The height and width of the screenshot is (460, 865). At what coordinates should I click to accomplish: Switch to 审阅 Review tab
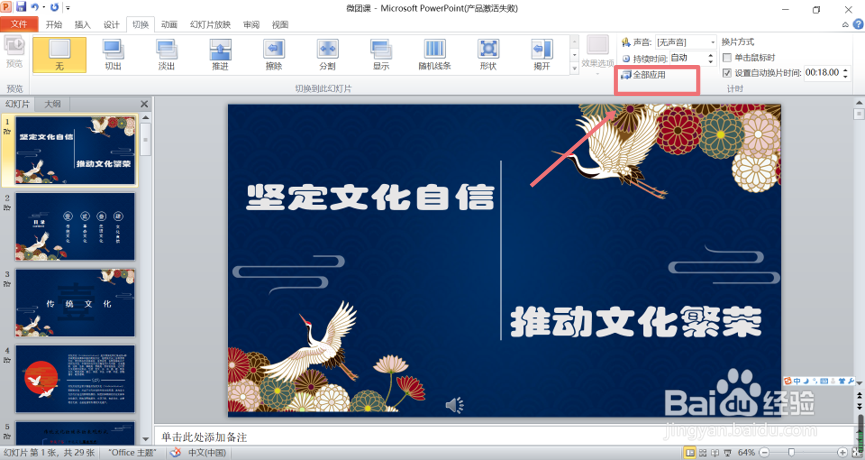click(252, 25)
